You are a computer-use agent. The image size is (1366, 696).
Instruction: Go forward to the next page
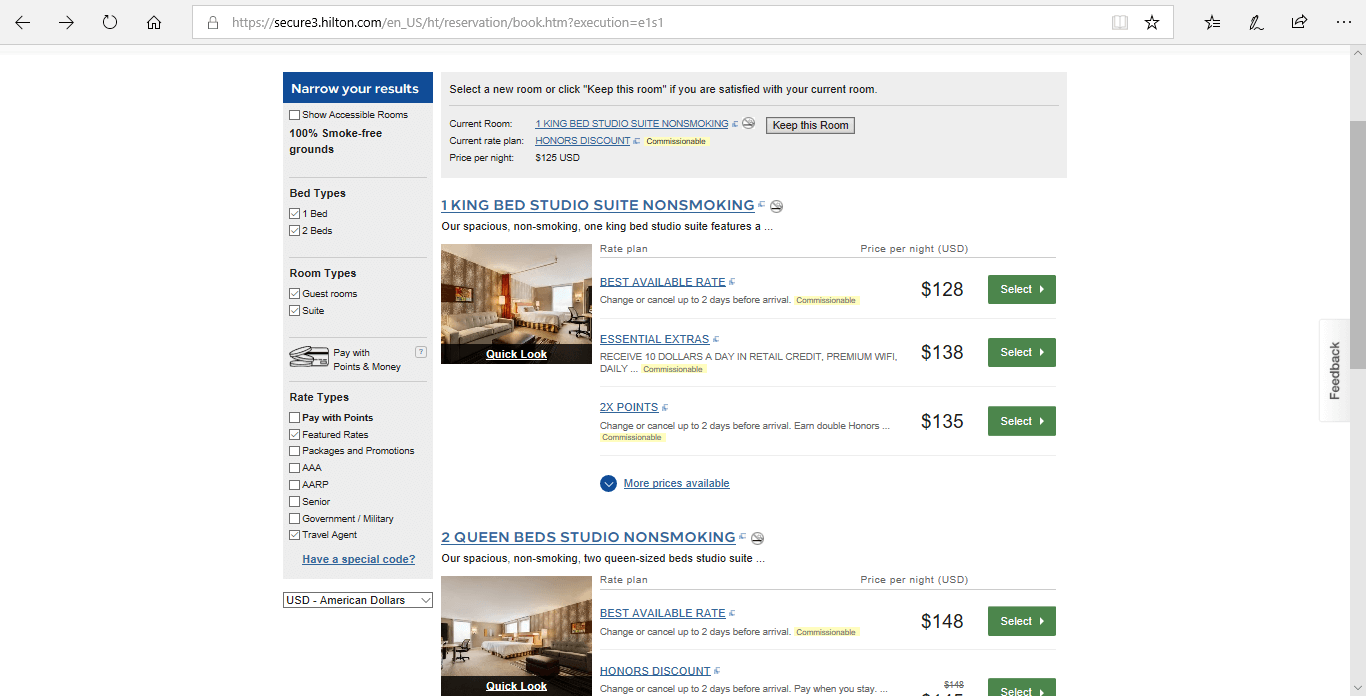66,22
